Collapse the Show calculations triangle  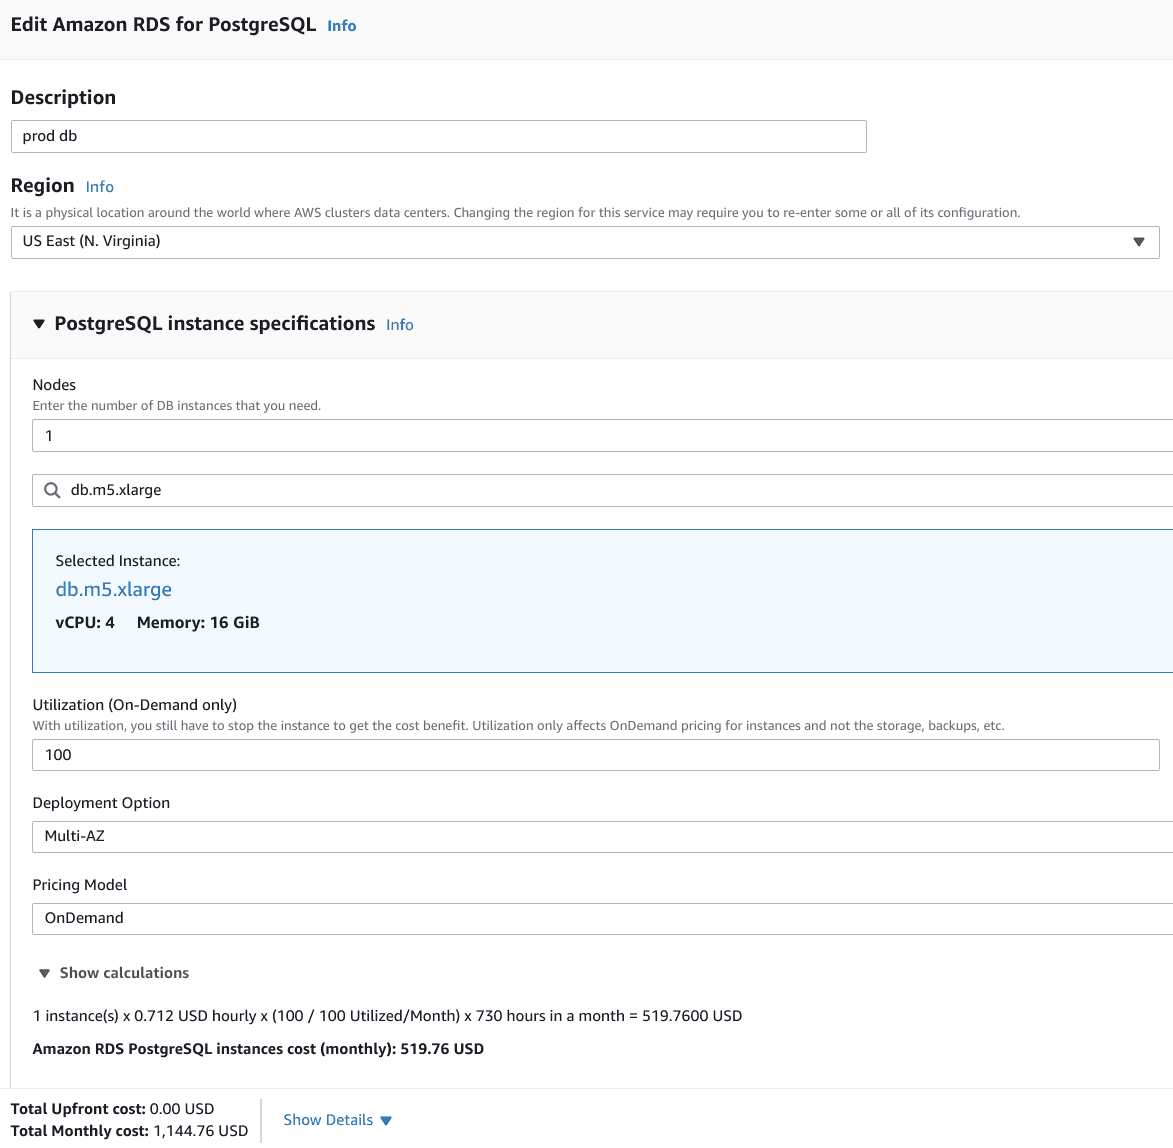coord(44,973)
